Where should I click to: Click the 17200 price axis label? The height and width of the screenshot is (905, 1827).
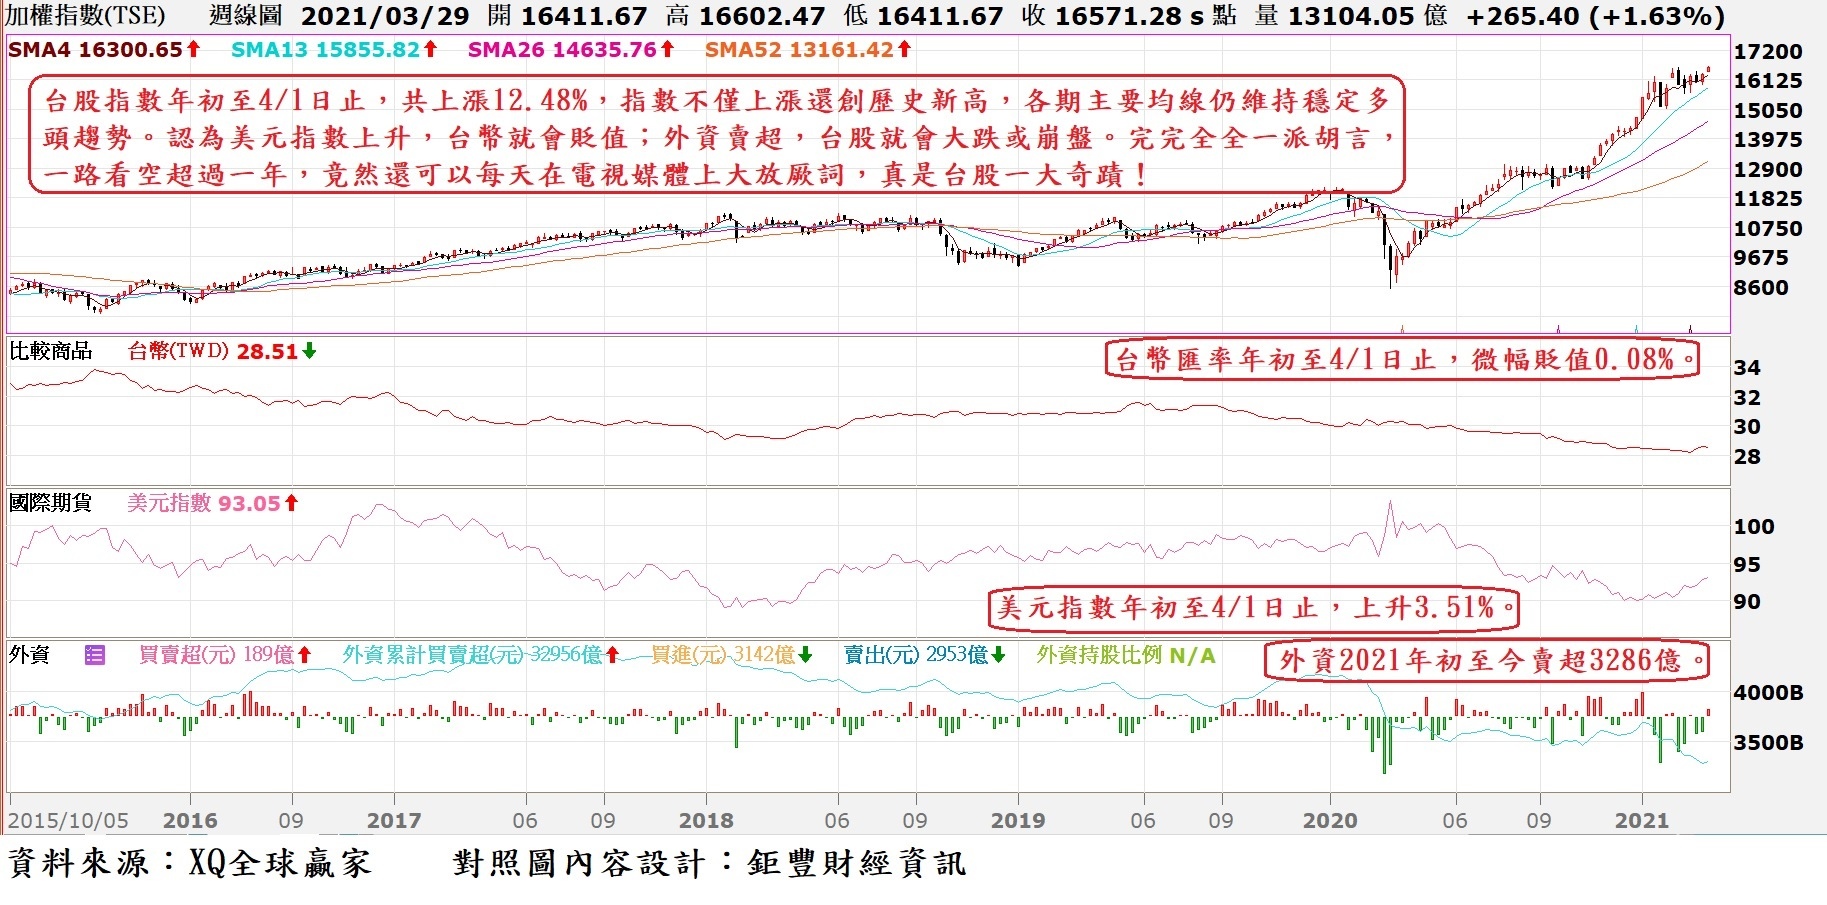1768,52
